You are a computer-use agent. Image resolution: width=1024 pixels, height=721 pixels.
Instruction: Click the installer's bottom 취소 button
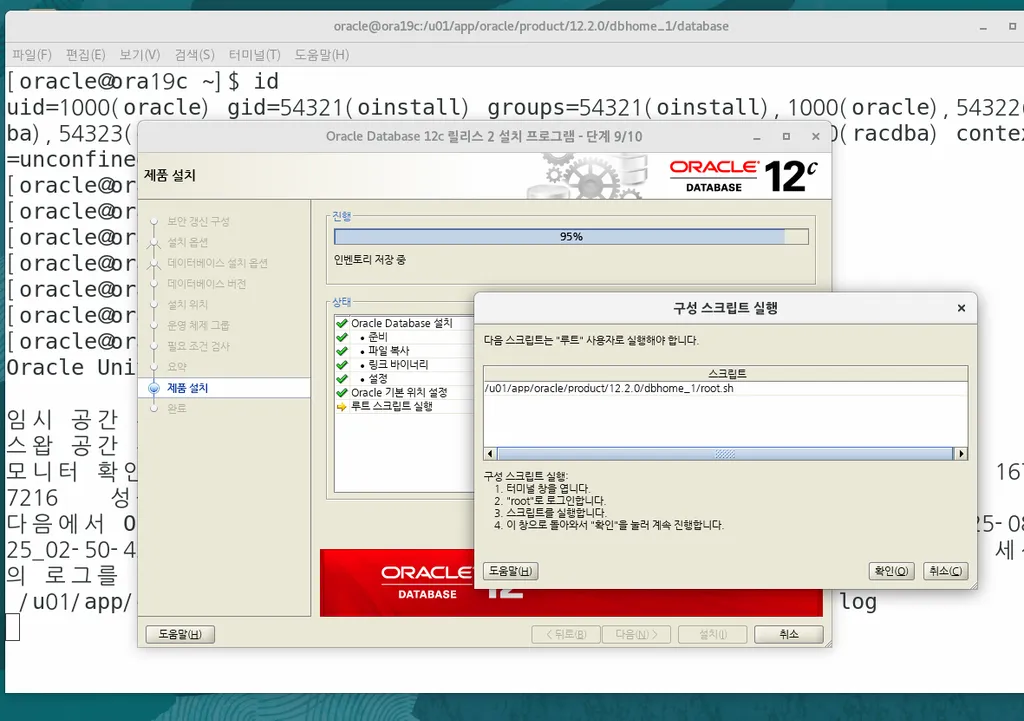point(789,634)
